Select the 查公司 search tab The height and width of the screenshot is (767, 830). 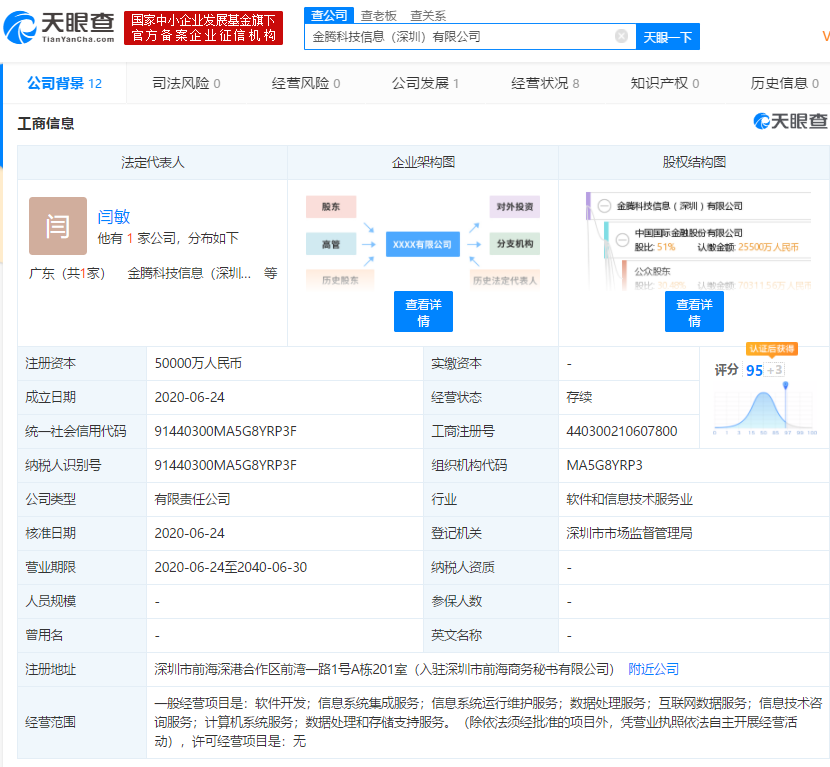pos(329,15)
